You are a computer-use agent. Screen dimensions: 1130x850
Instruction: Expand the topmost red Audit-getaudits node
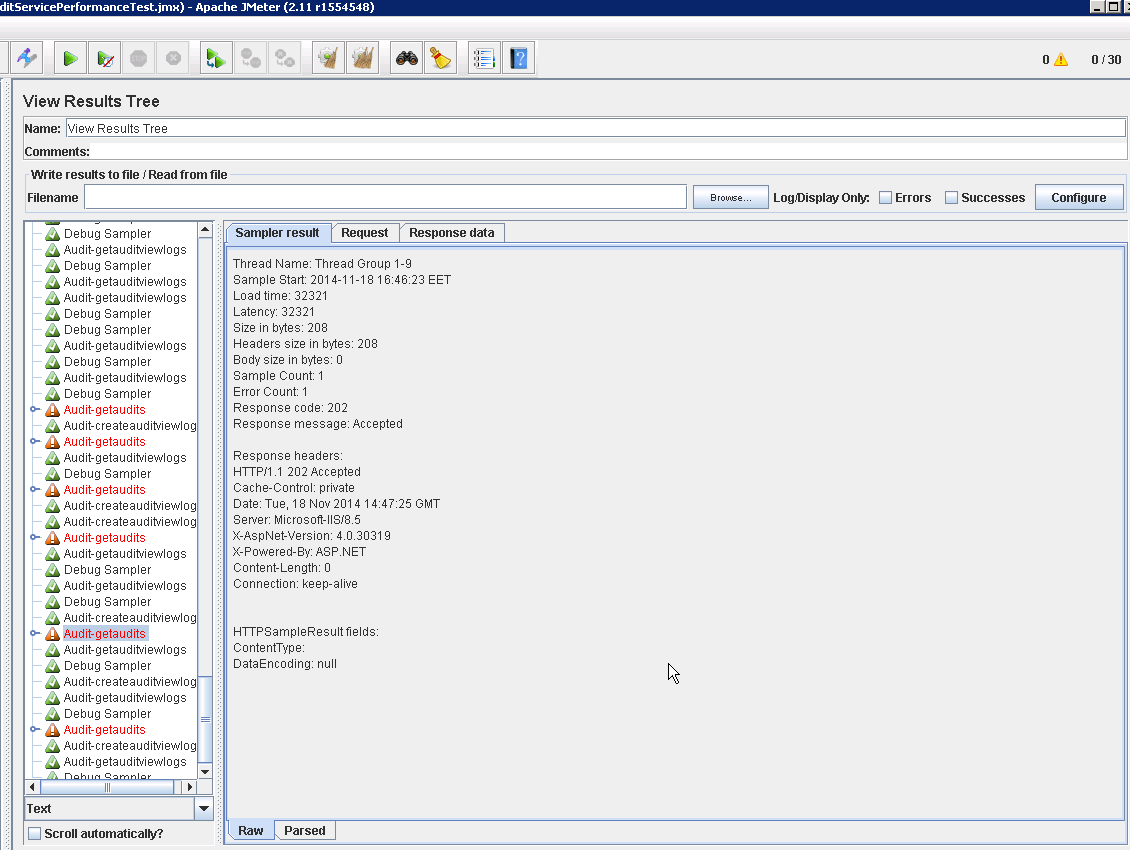coord(31,409)
